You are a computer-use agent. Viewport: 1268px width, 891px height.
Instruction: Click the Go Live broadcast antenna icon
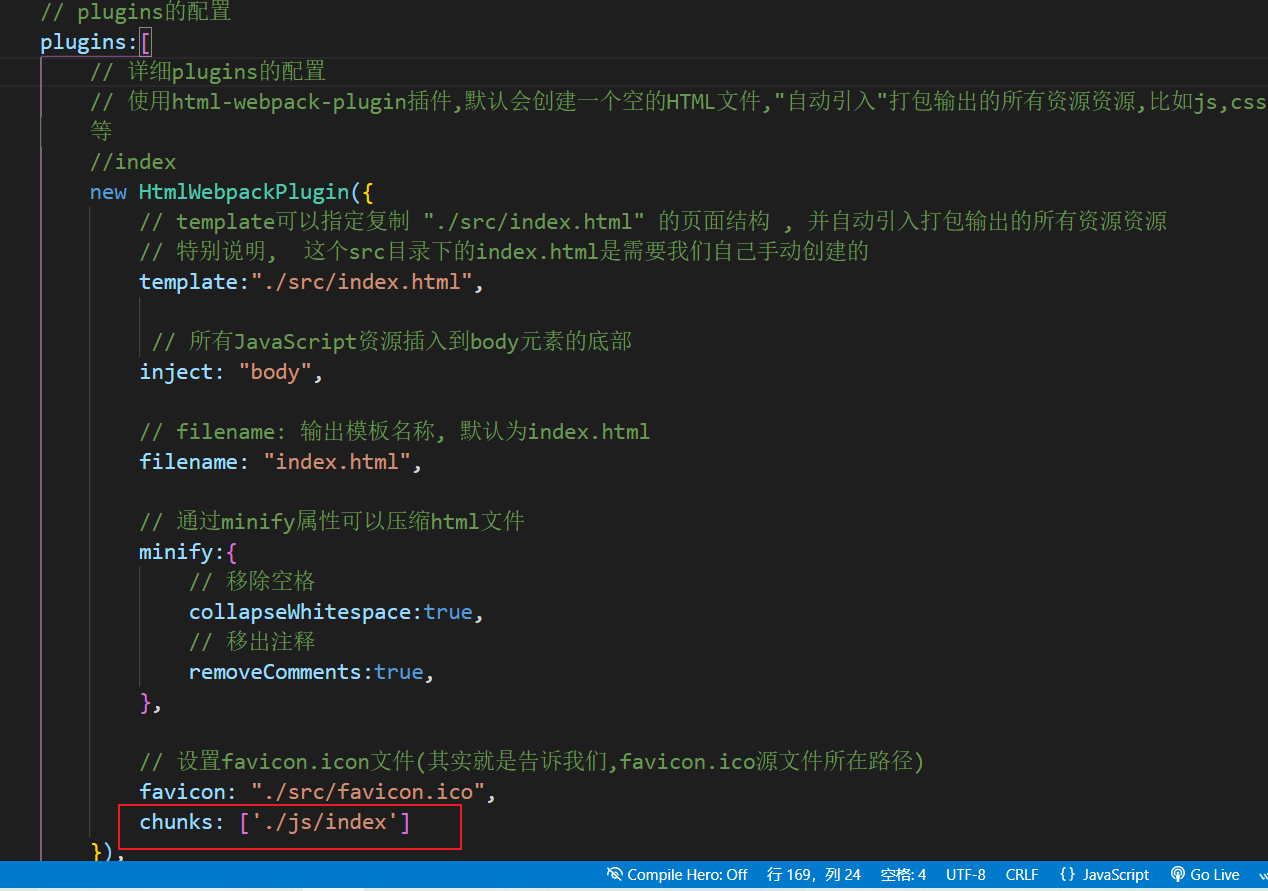1176,874
